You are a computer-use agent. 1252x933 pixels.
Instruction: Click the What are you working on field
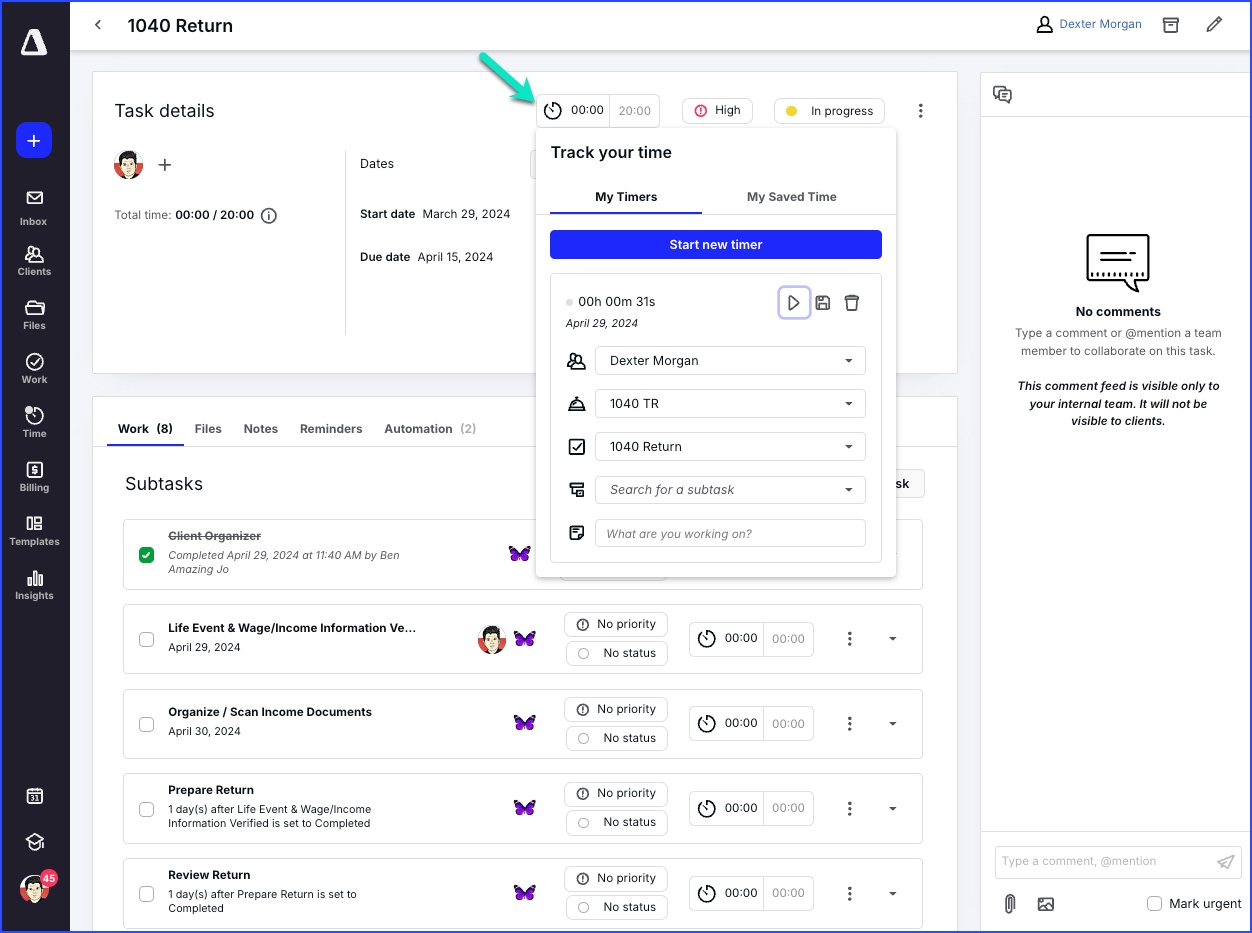730,533
